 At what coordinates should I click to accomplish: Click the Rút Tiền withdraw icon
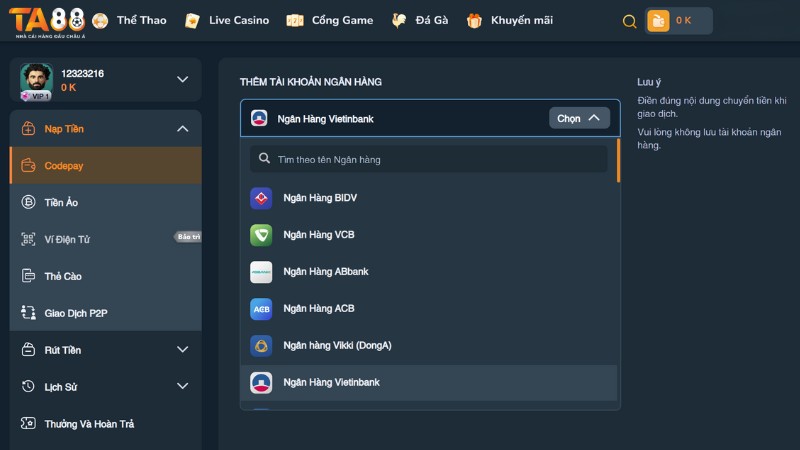click(x=28, y=350)
